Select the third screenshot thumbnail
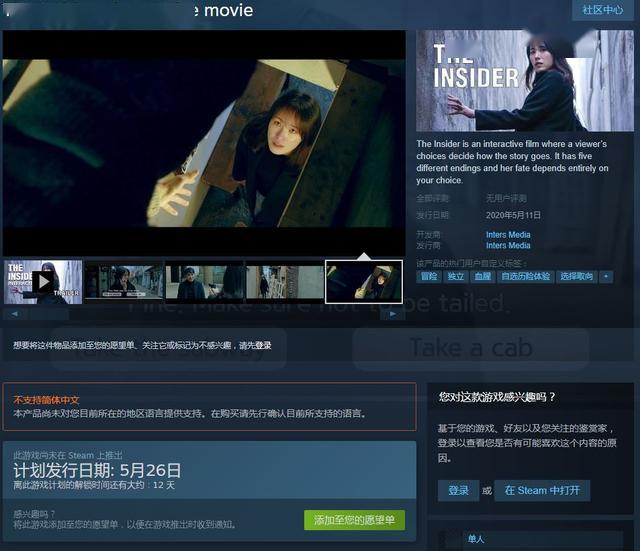This screenshot has width=640, height=551. 204,282
